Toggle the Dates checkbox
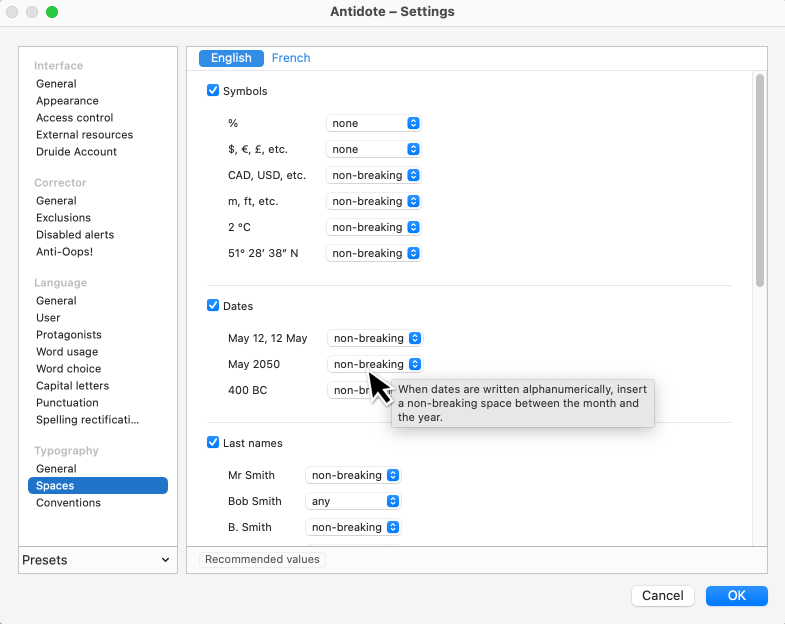 click(x=213, y=306)
